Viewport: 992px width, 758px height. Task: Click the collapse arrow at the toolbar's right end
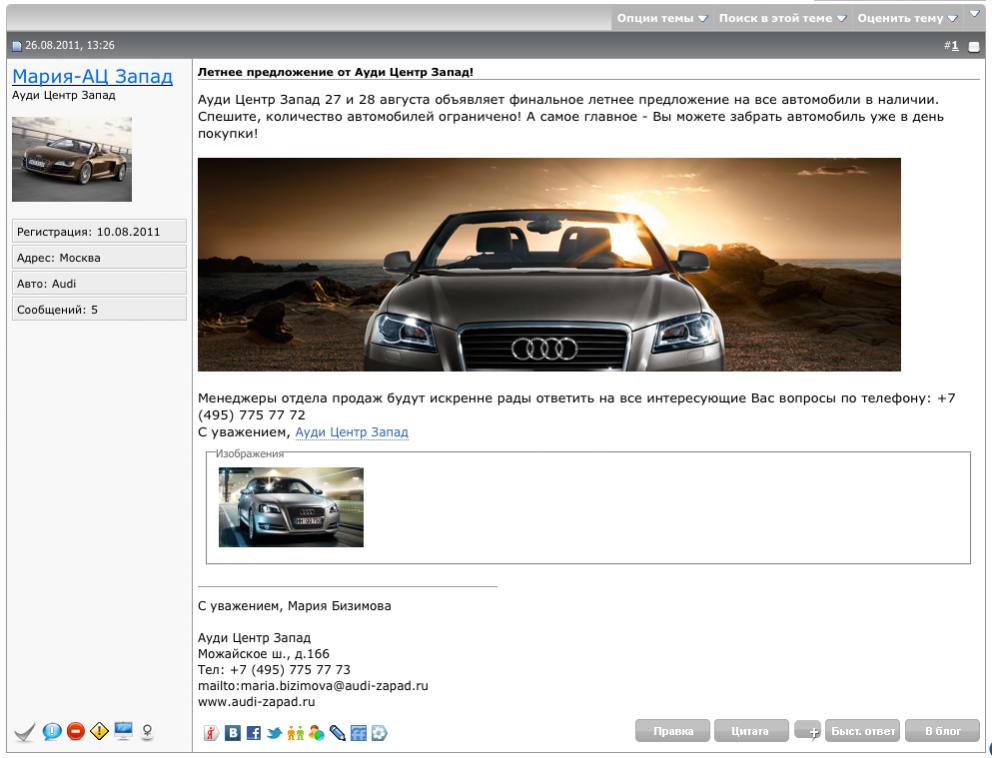tap(974, 13)
